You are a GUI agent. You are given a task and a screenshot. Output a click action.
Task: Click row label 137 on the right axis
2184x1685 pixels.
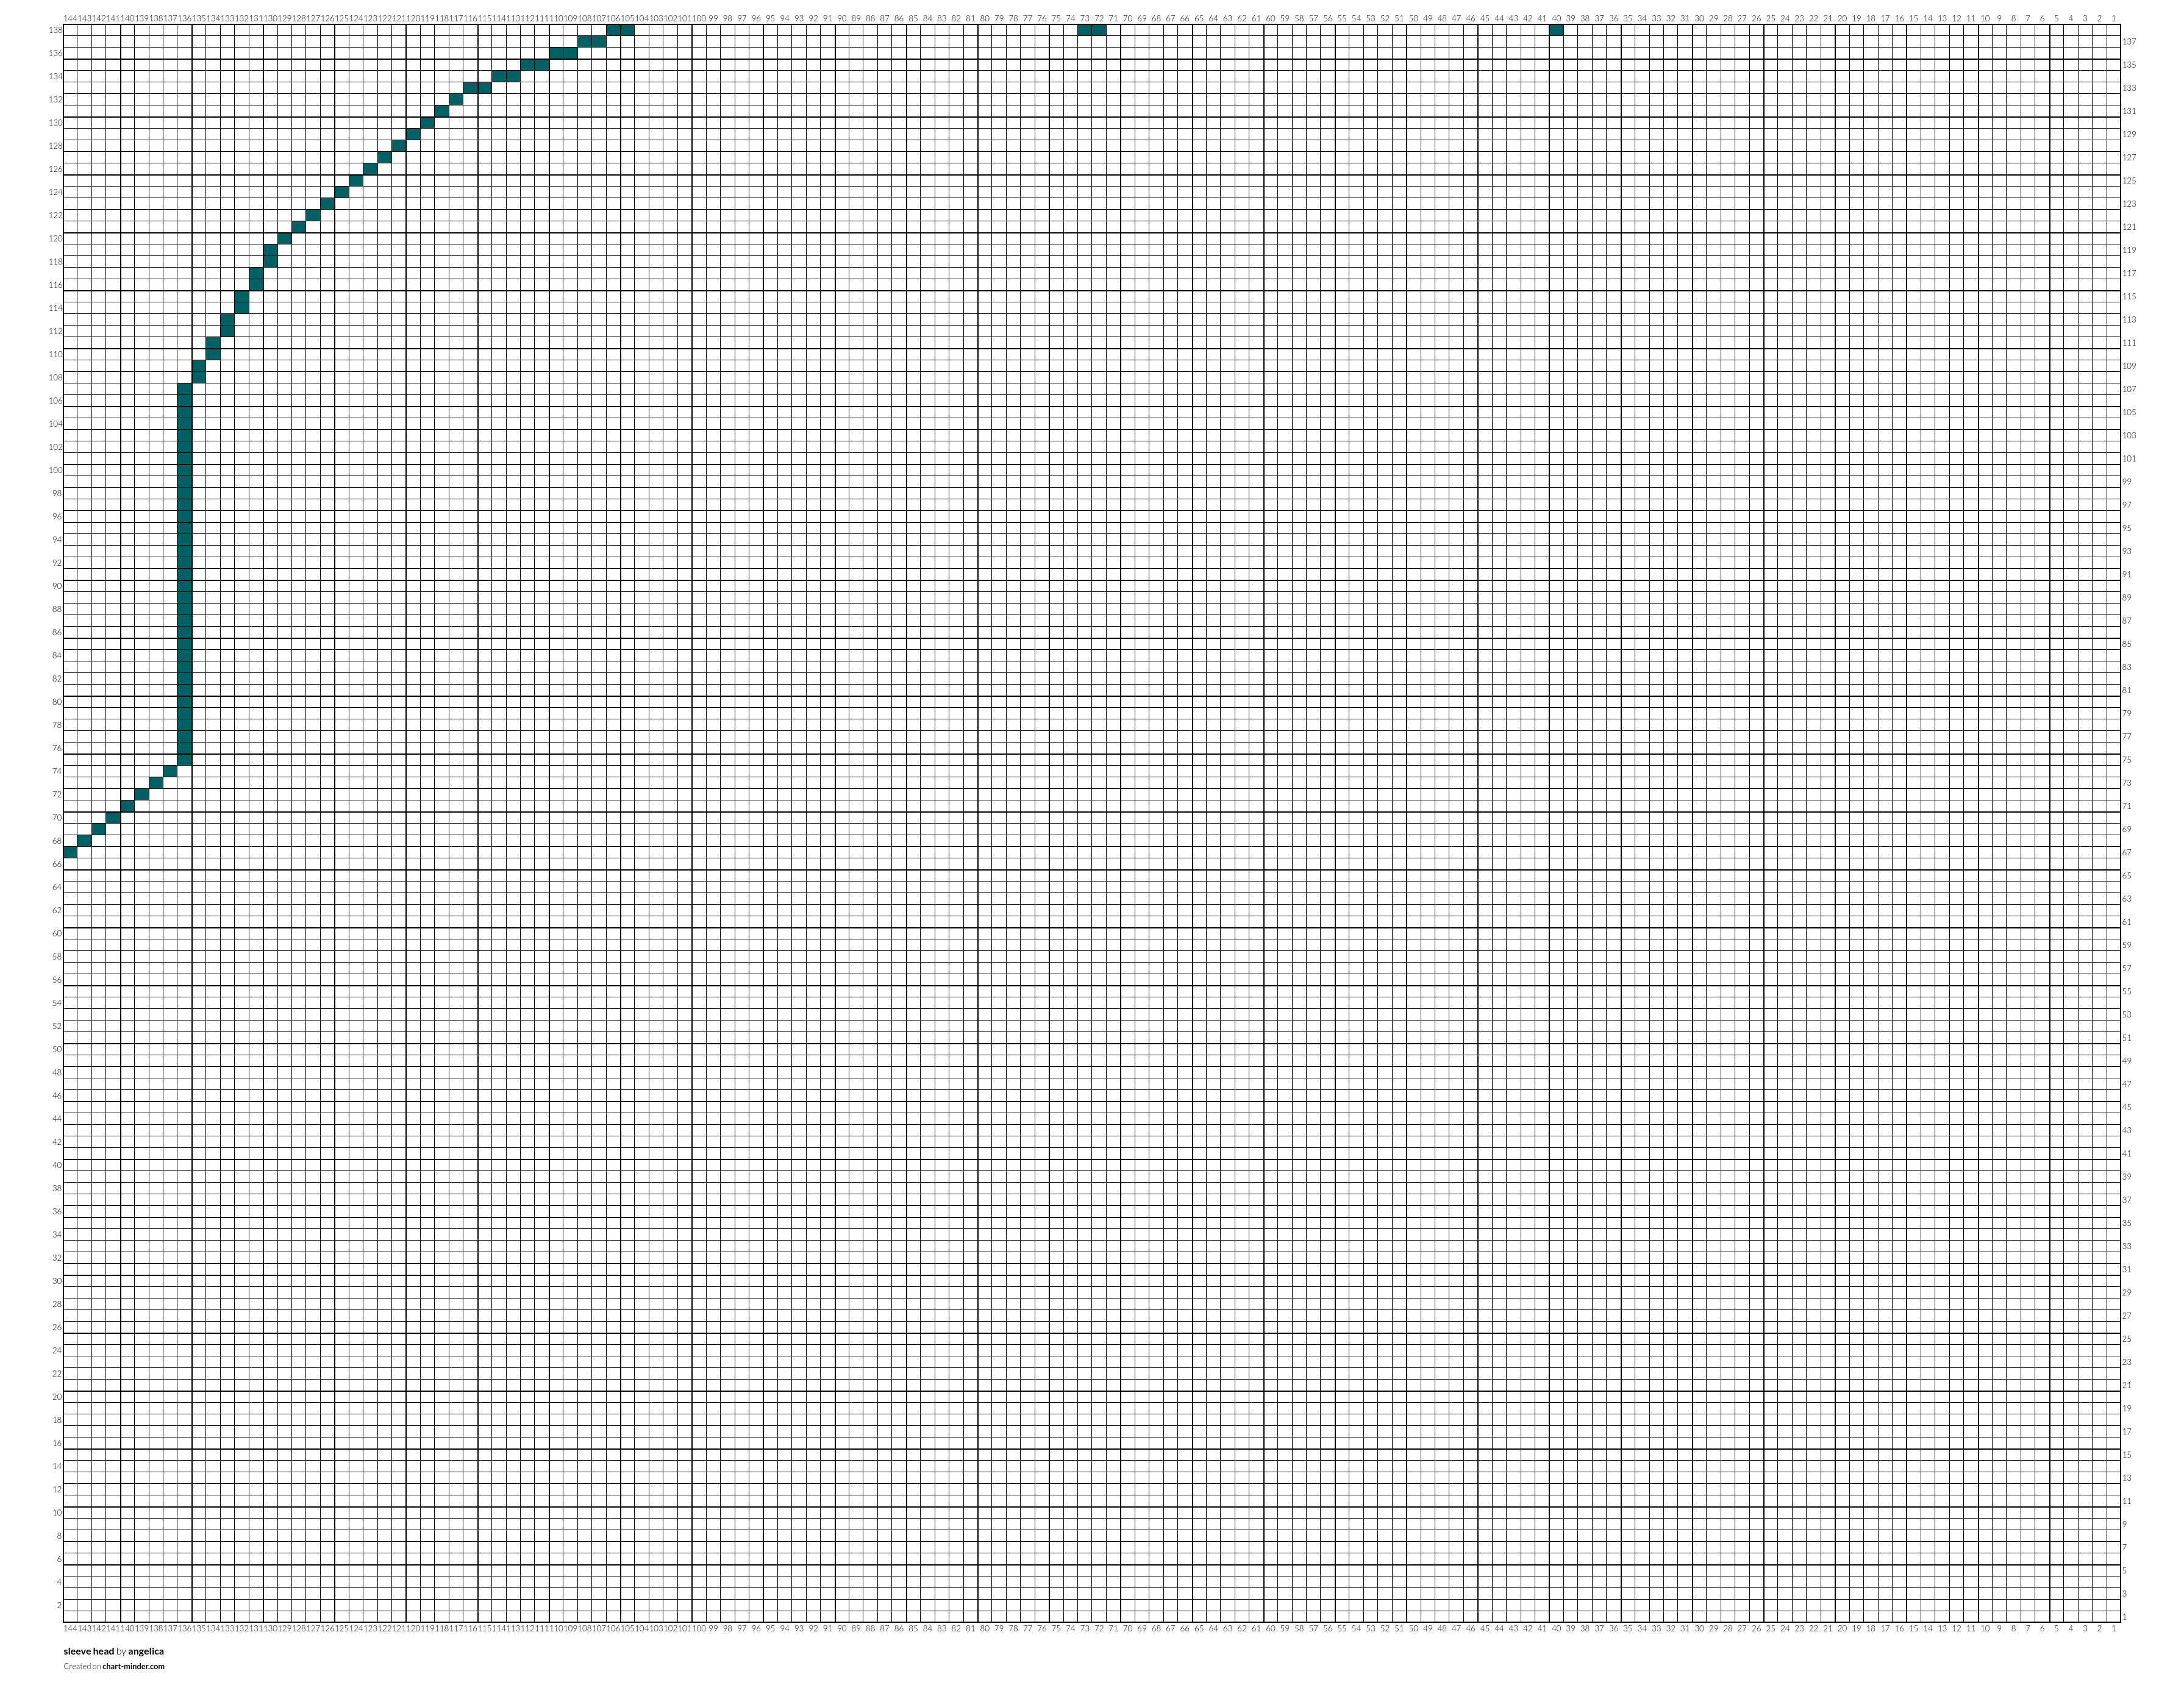pyautogui.click(x=2129, y=42)
